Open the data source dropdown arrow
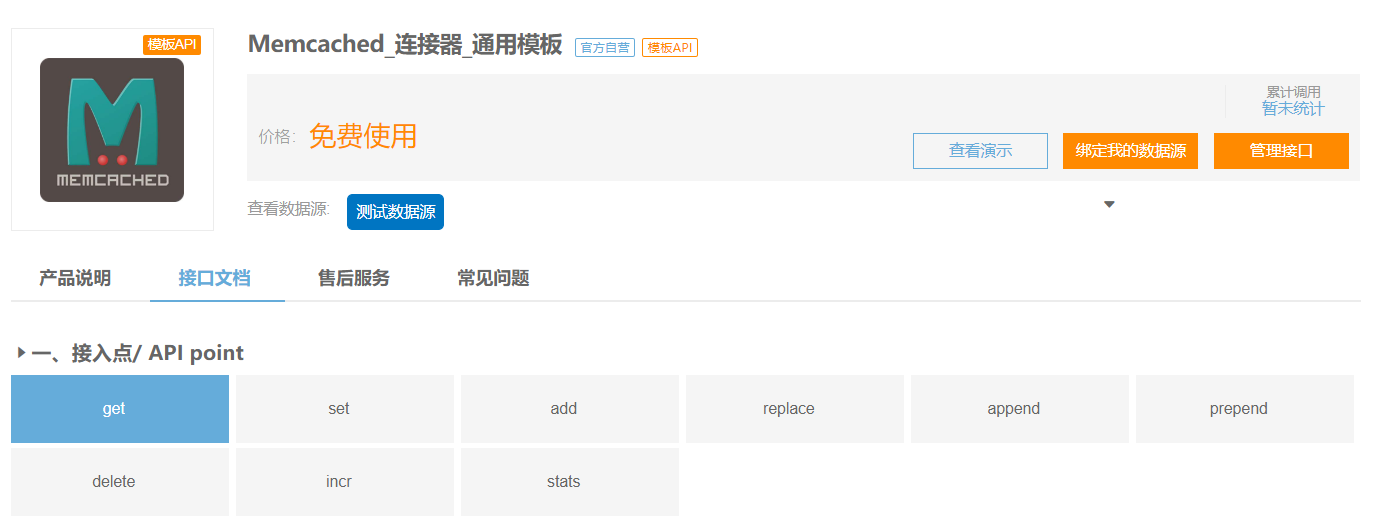This screenshot has width=1377, height=527. 1109,204
